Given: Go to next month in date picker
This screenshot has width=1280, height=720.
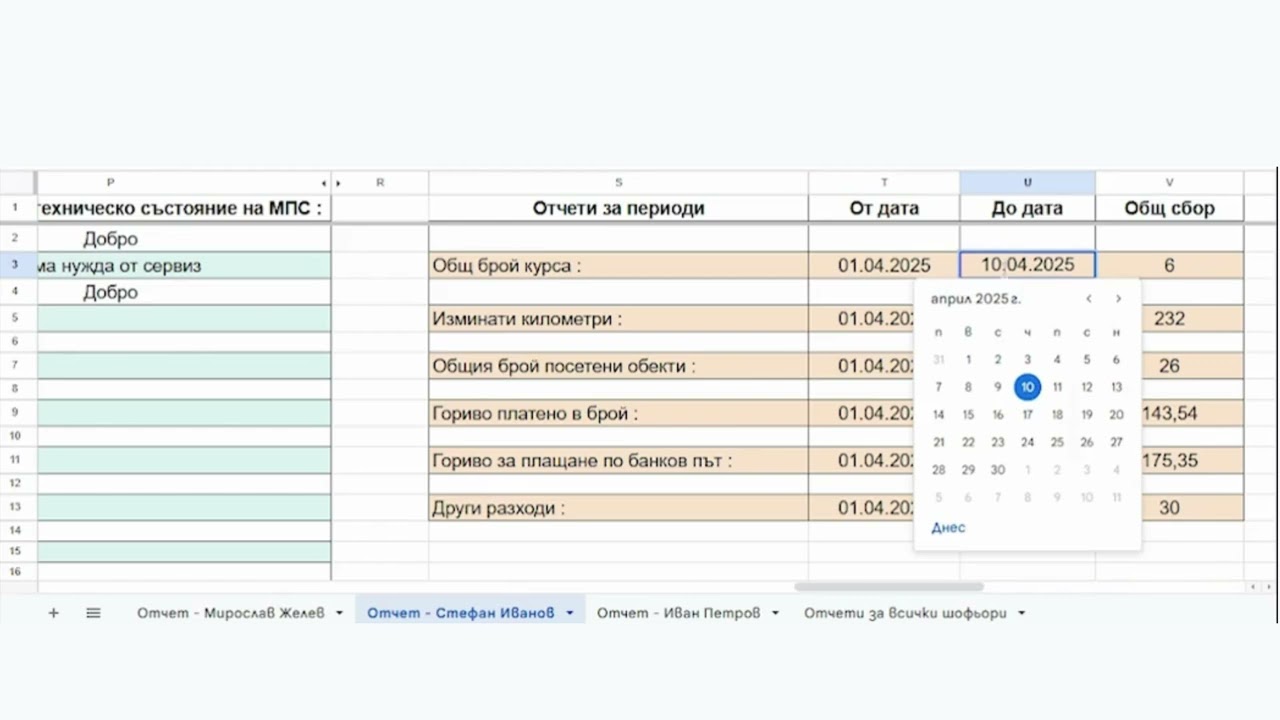Looking at the screenshot, I should (1118, 299).
